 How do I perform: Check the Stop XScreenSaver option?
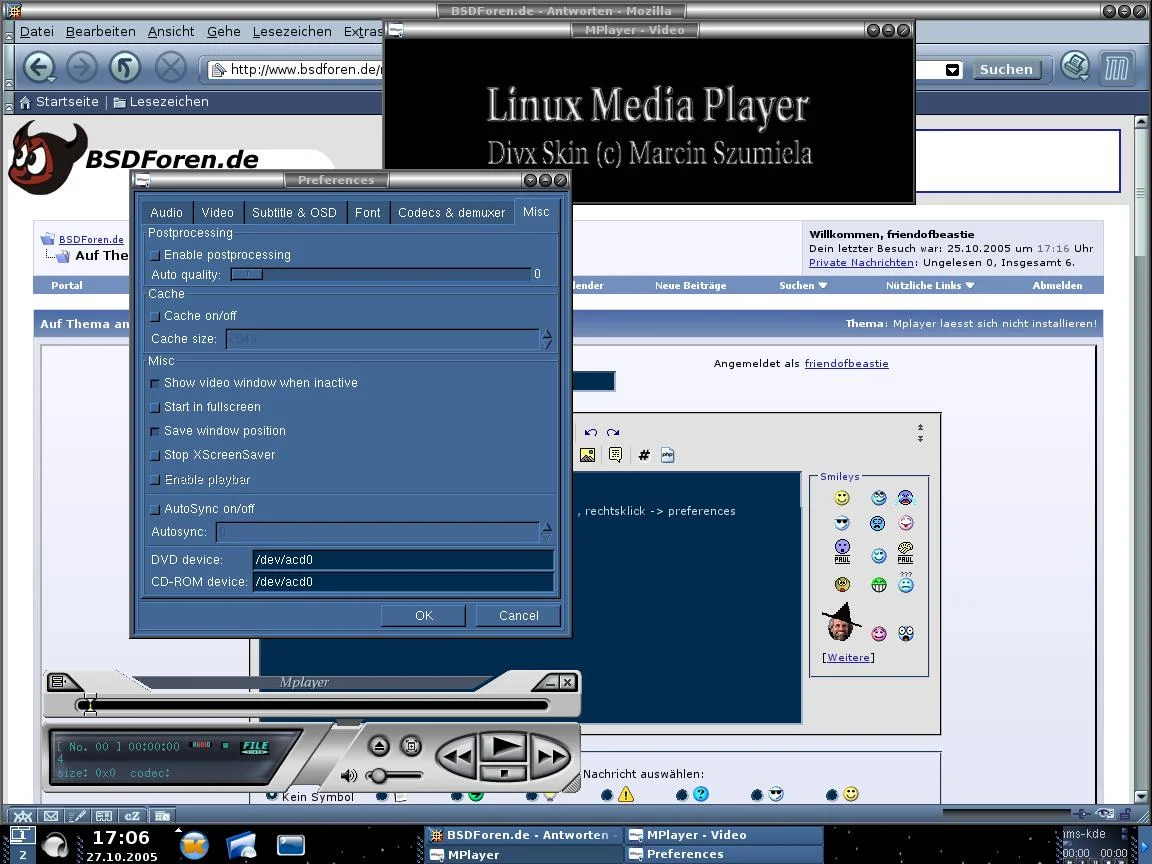coord(155,456)
